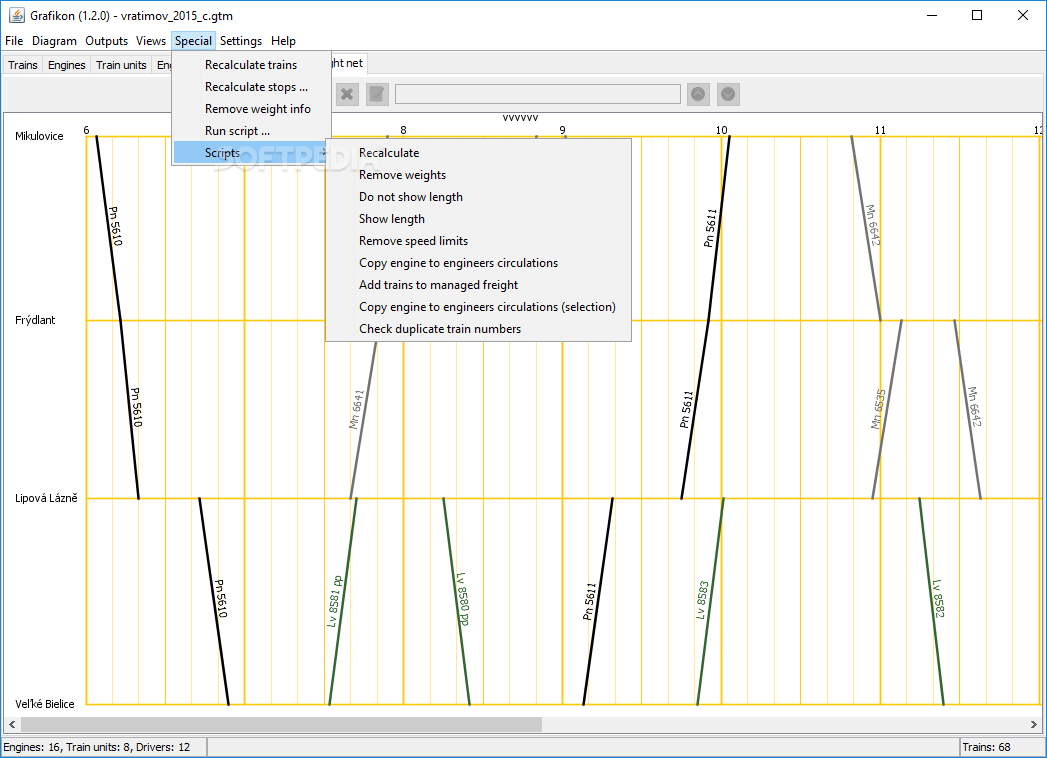Switch to the Trains tab
Image resolution: width=1047 pixels, height=758 pixels.
click(x=23, y=65)
